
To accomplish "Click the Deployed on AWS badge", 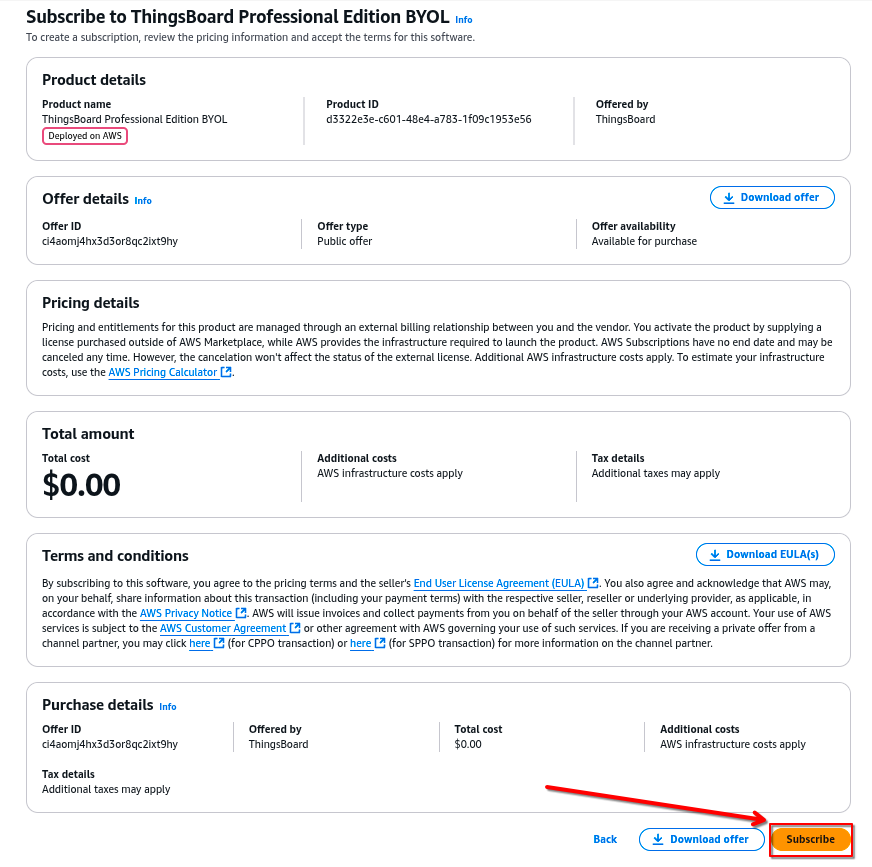I will (85, 136).
